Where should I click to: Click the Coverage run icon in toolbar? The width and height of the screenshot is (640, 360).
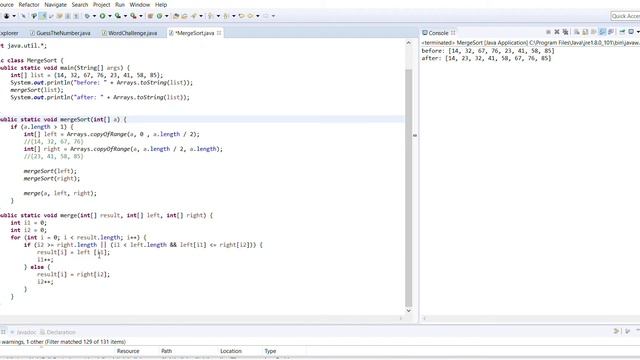coord(118,16)
